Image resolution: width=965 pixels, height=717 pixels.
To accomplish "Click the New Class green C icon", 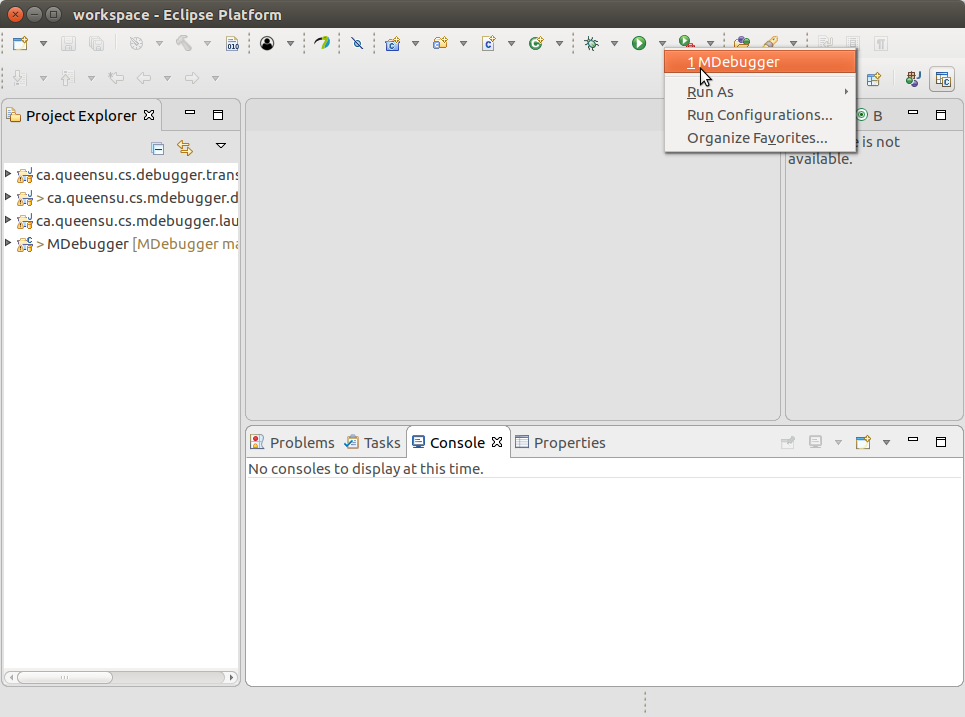I will [536, 43].
